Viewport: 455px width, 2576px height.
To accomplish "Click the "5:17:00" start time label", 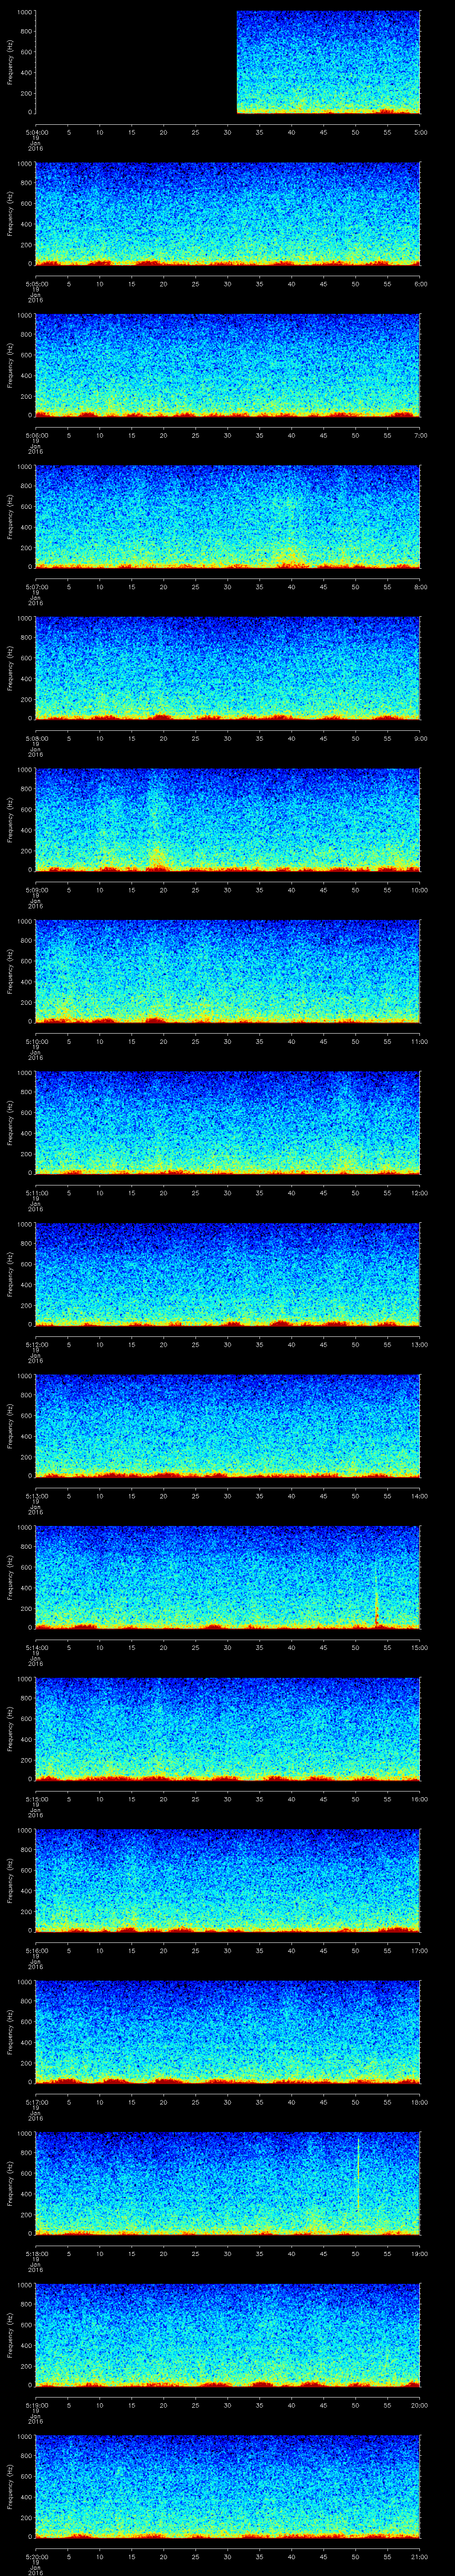I will click(36, 2102).
